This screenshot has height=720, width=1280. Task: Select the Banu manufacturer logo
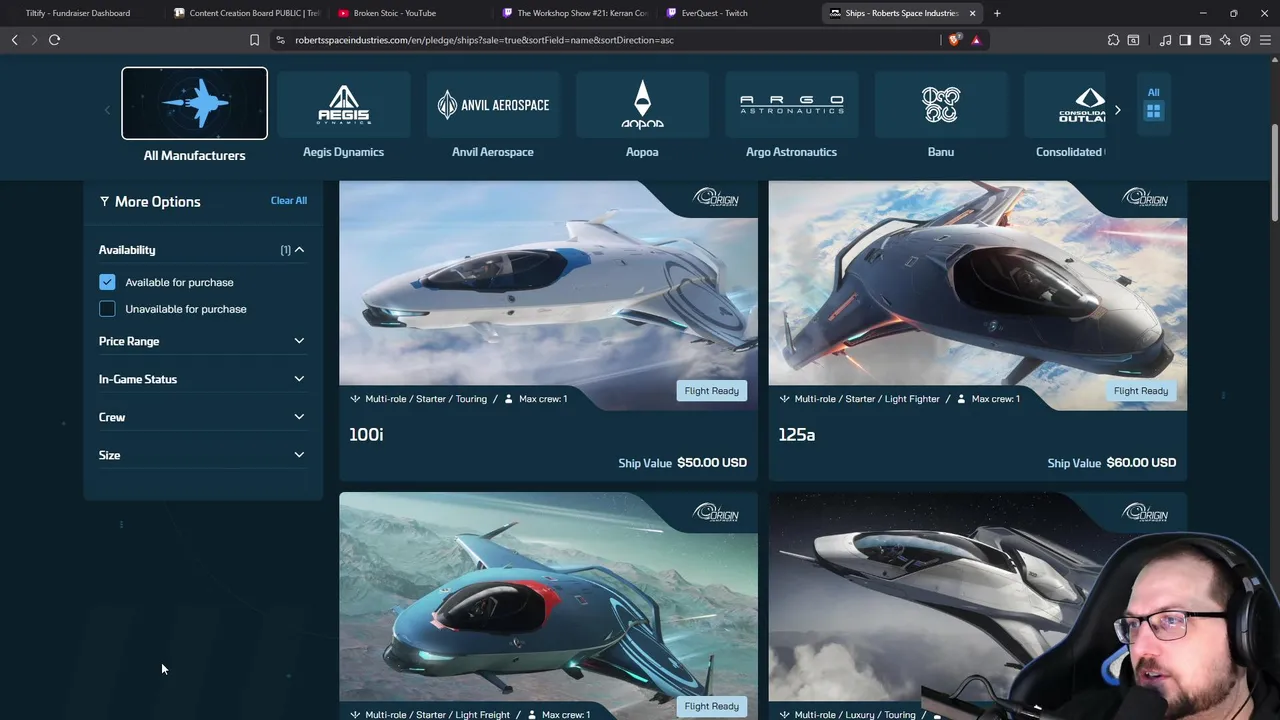click(x=941, y=104)
